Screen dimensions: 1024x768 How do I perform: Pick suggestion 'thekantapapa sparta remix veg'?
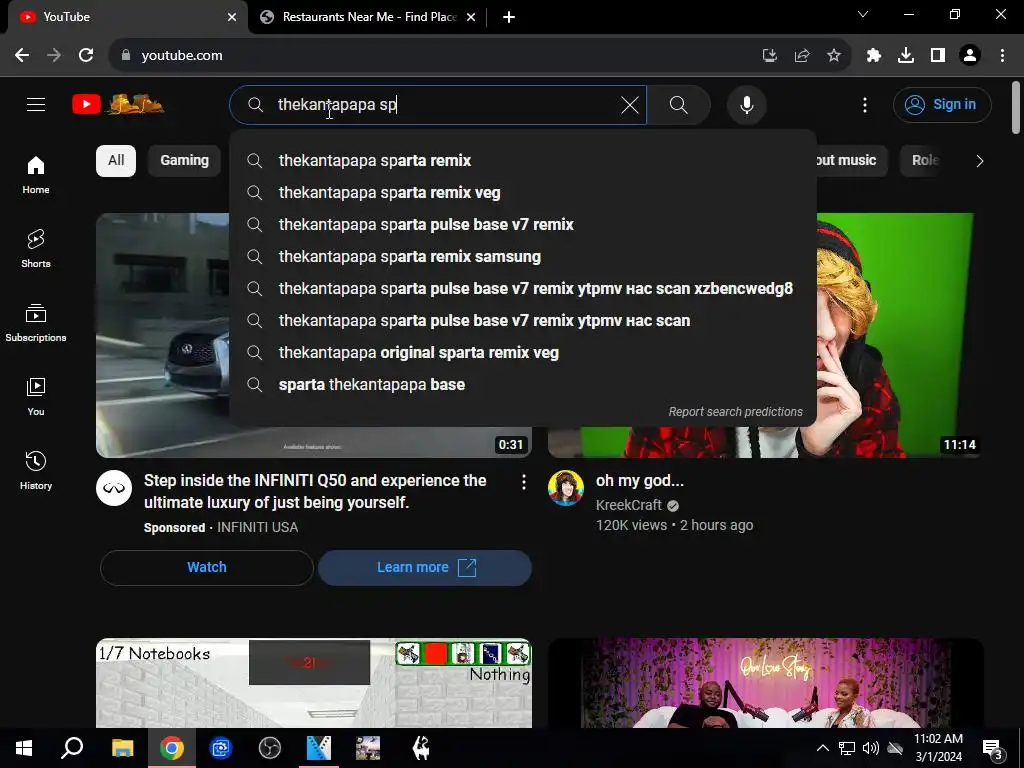click(522, 193)
